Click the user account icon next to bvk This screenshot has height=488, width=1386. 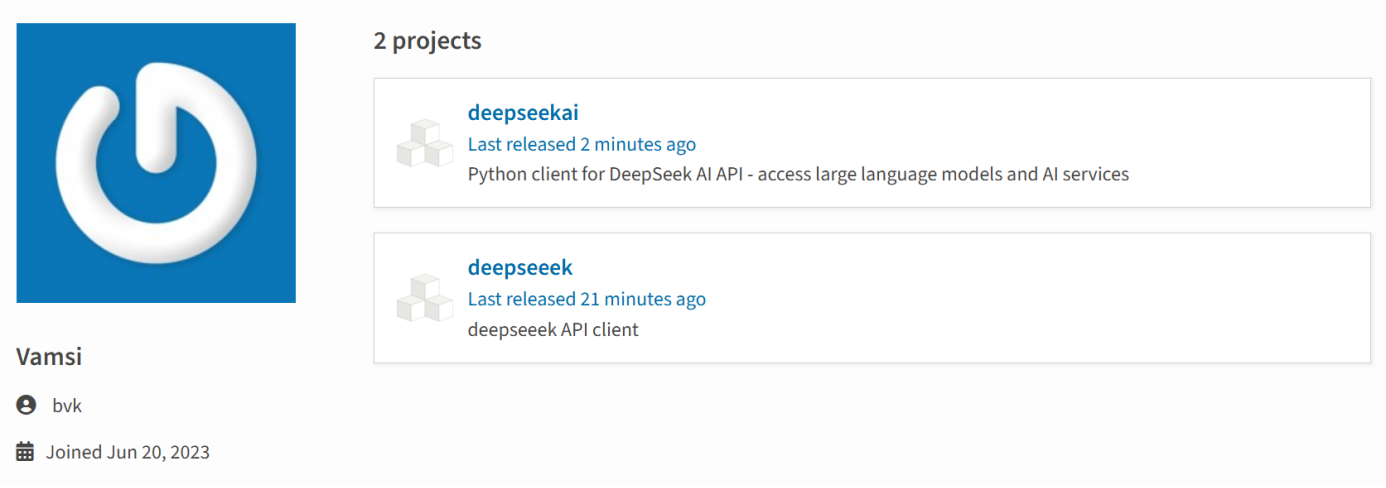click(x=26, y=405)
